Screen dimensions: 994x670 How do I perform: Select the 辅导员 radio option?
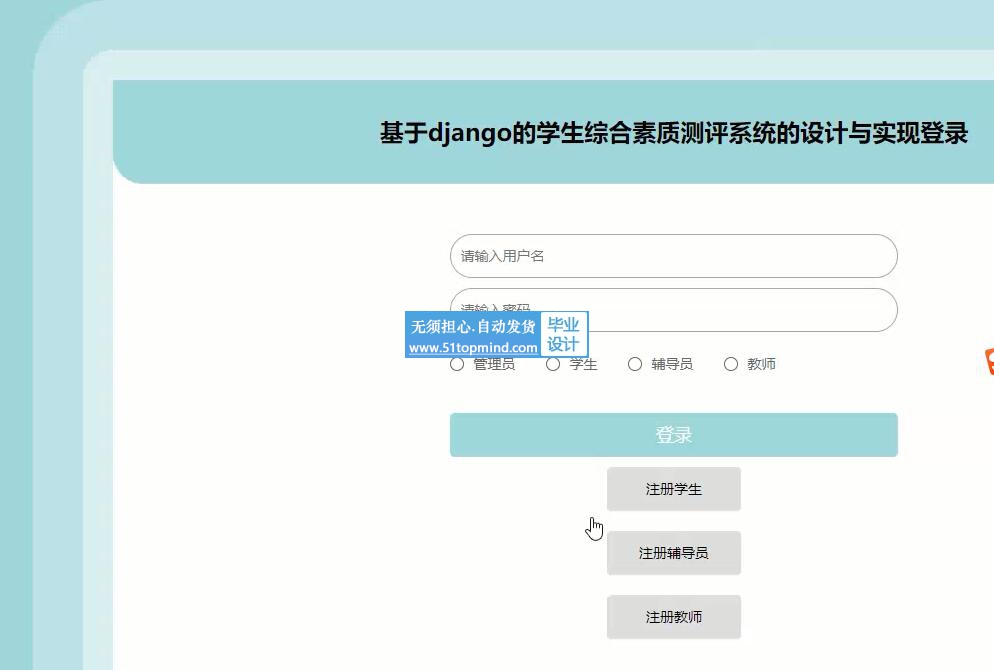tap(635, 364)
